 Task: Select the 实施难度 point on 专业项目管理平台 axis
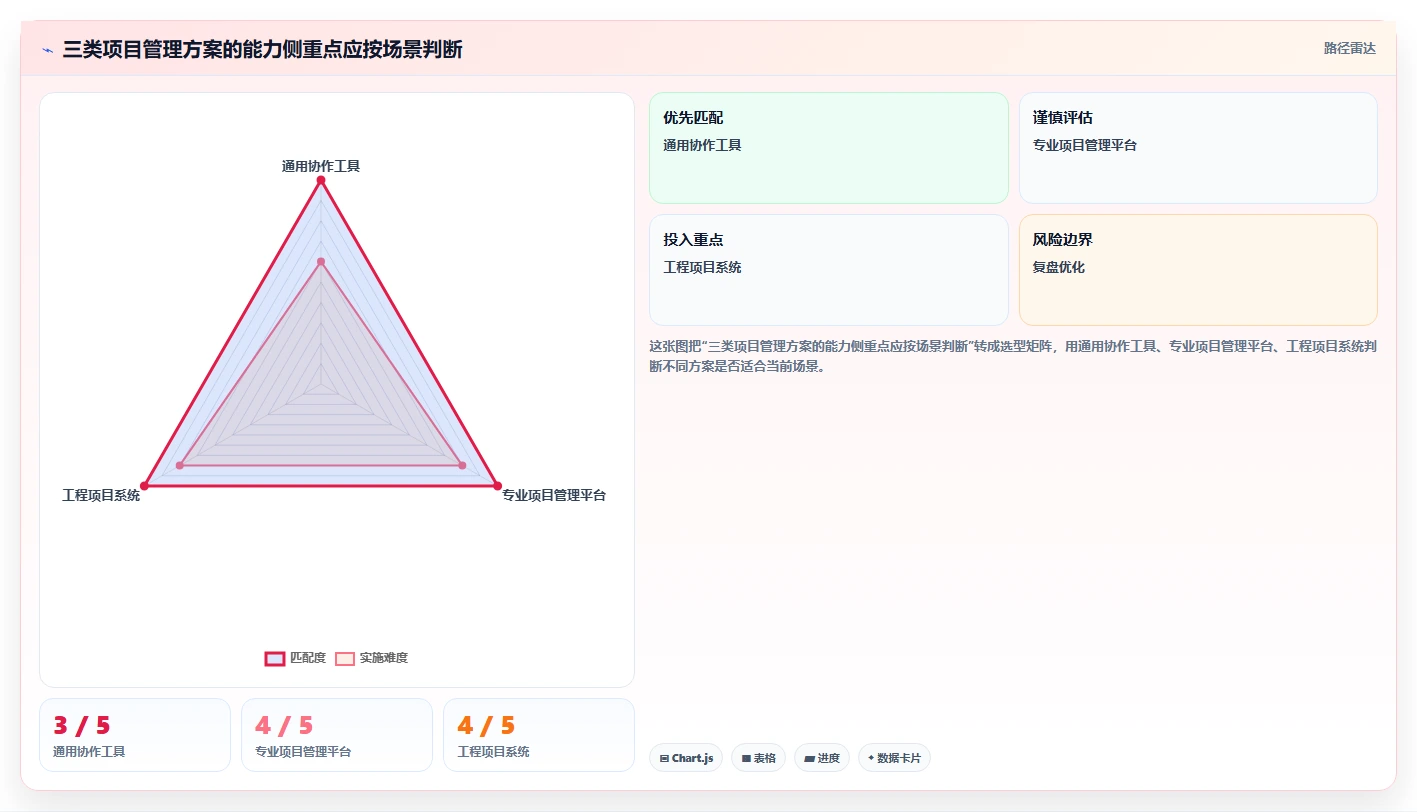tap(462, 465)
